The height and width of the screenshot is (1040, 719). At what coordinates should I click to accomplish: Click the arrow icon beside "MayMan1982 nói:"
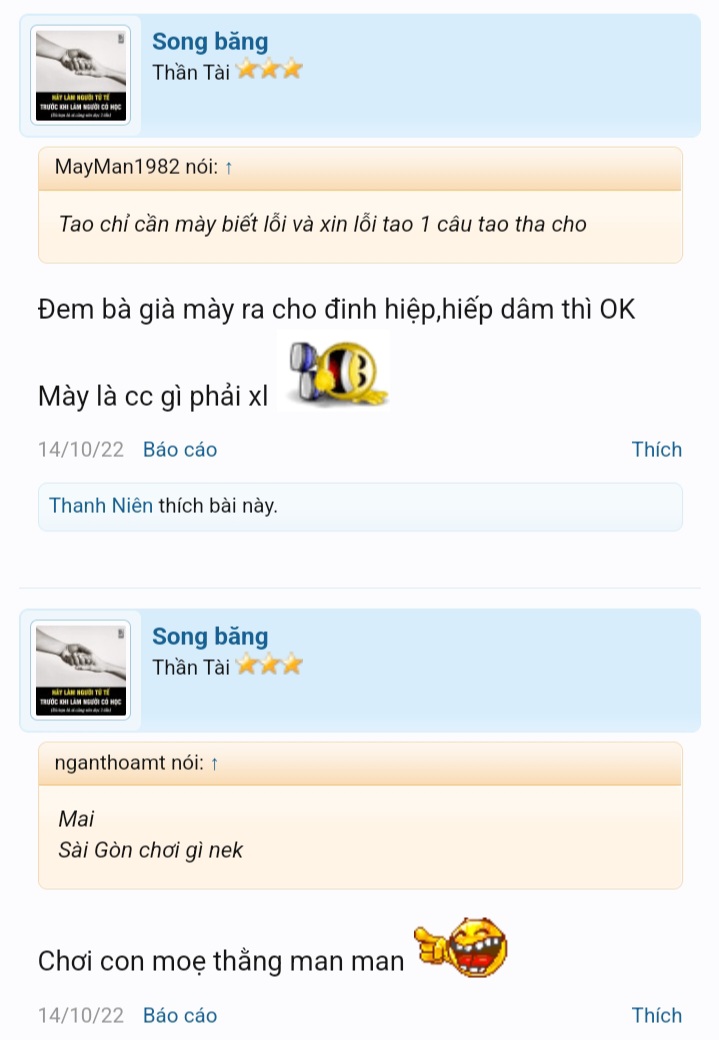[228, 168]
